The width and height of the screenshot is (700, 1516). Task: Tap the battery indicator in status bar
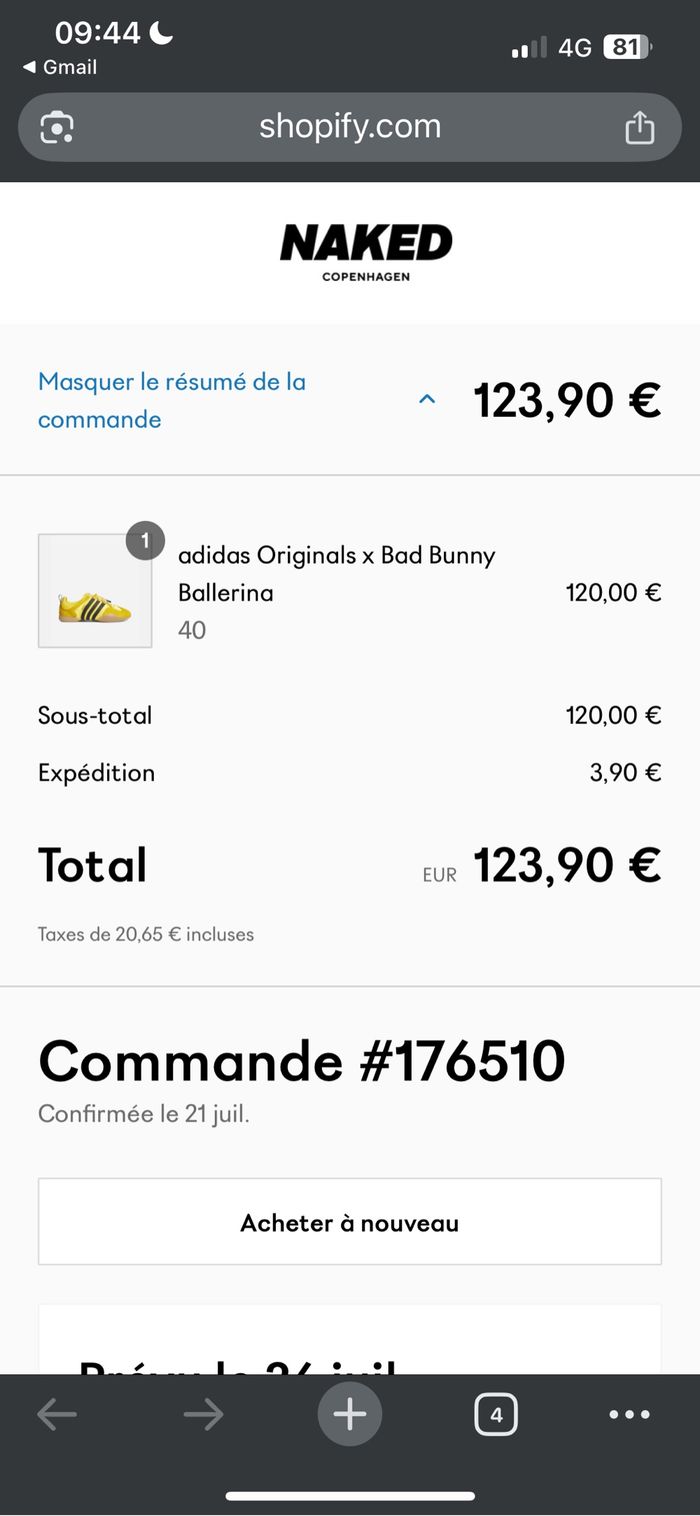pos(627,47)
